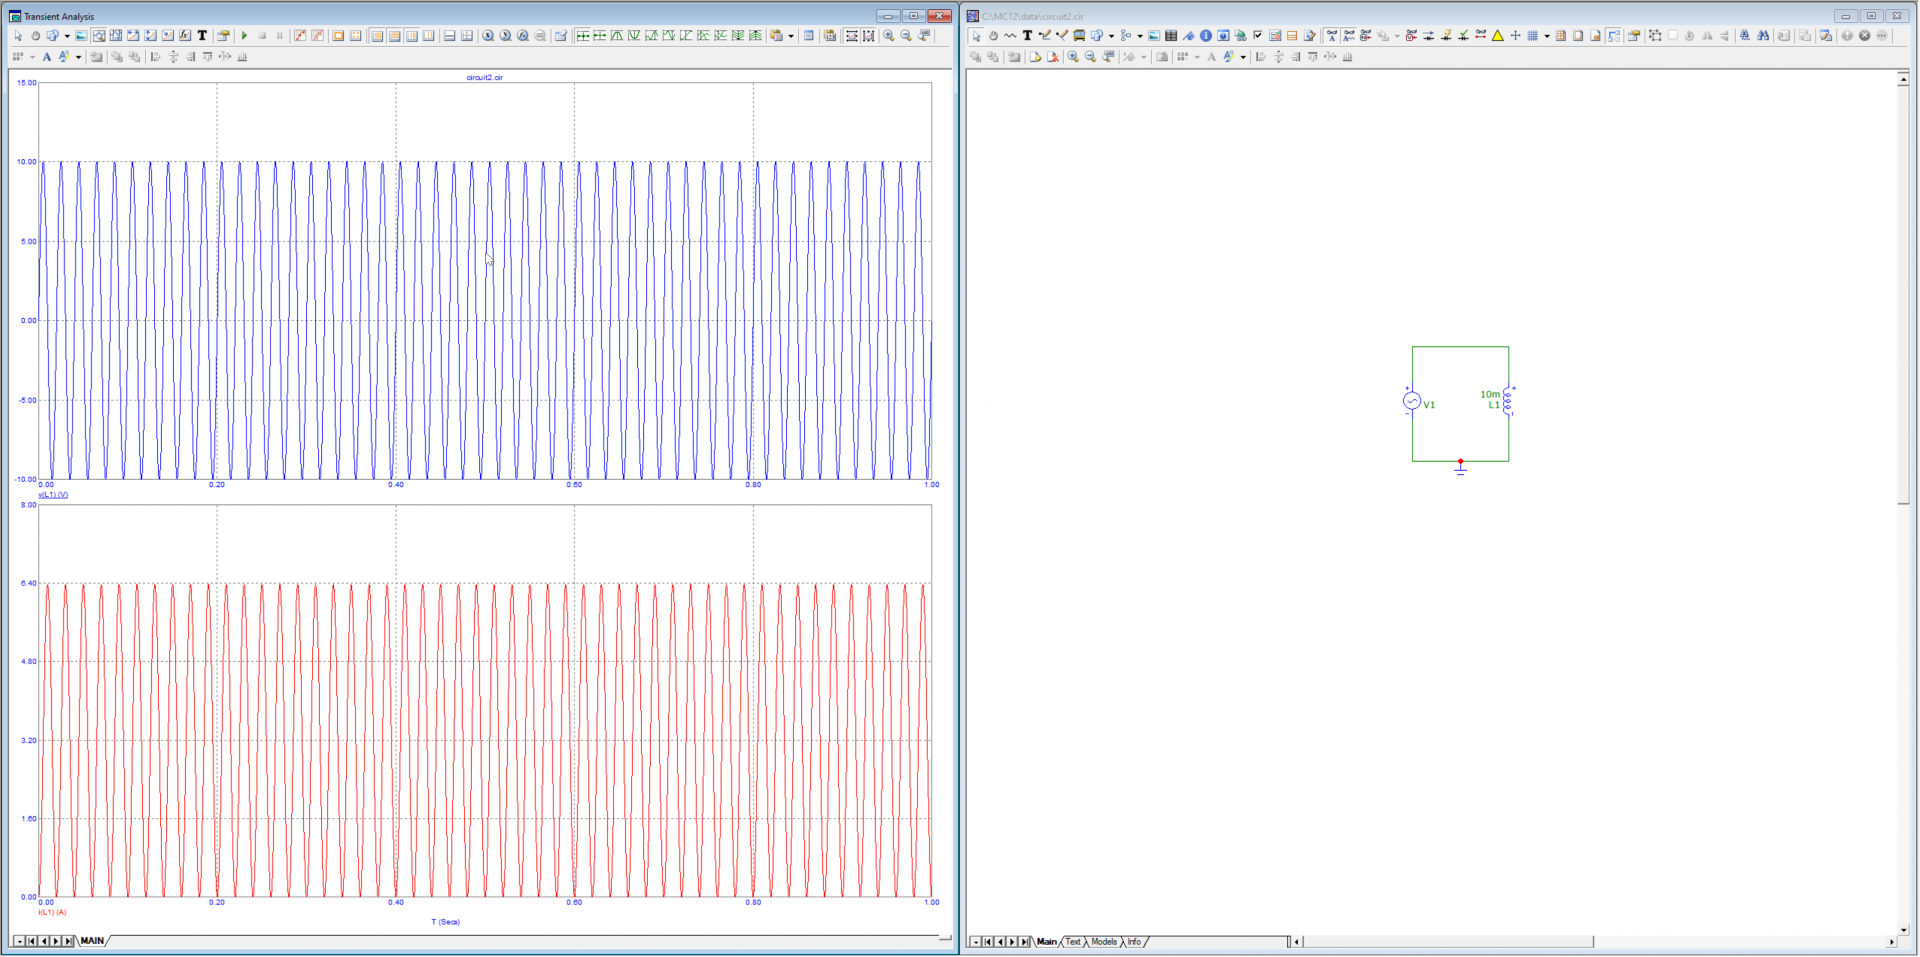The image size is (1920, 957).
Task: Select the MAIN tab in Transient Analysis
Action: pyautogui.click(x=92, y=941)
